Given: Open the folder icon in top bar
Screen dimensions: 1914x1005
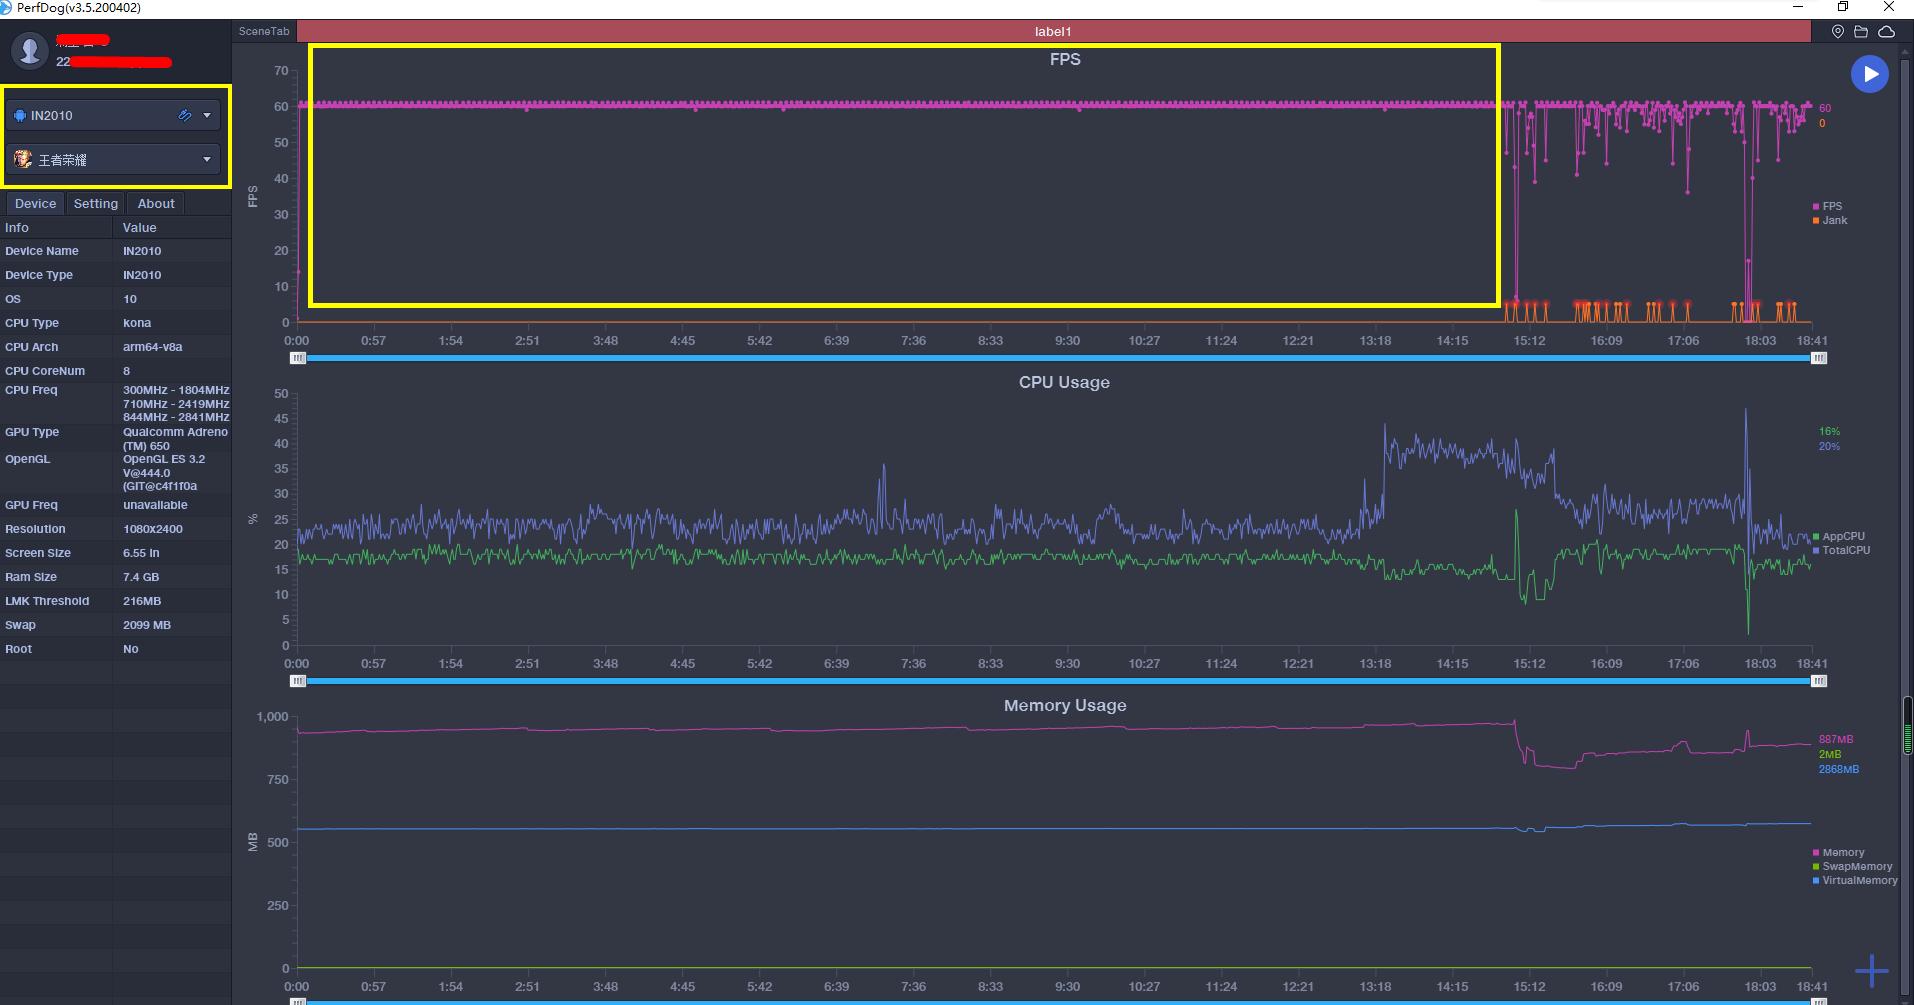Looking at the screenshot, I should pyautogui.click(x=1861, y=32).
